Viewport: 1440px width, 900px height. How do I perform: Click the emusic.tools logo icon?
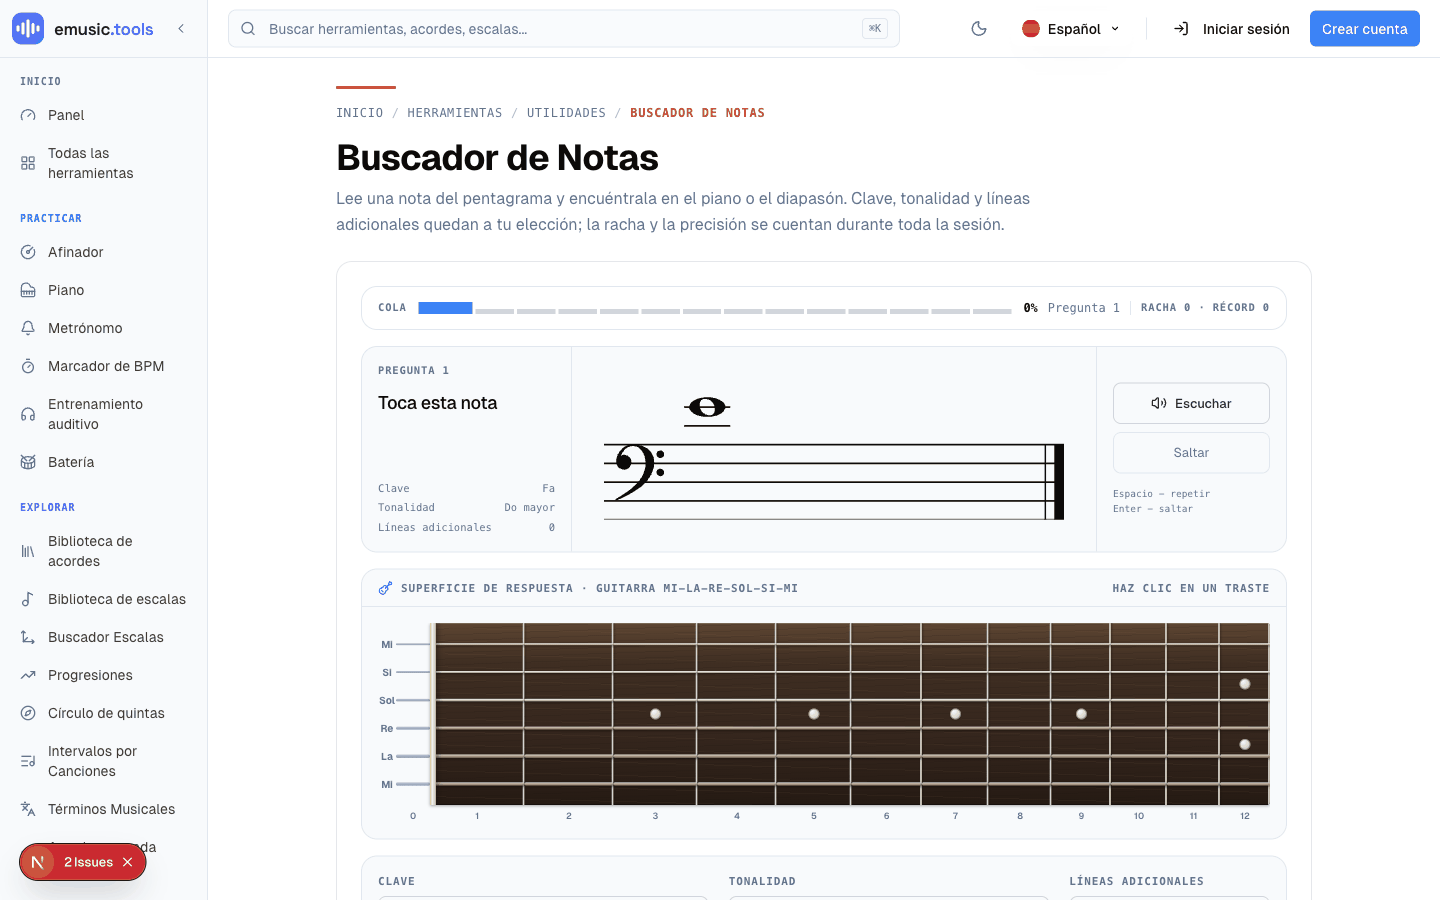tap(28, 29)
